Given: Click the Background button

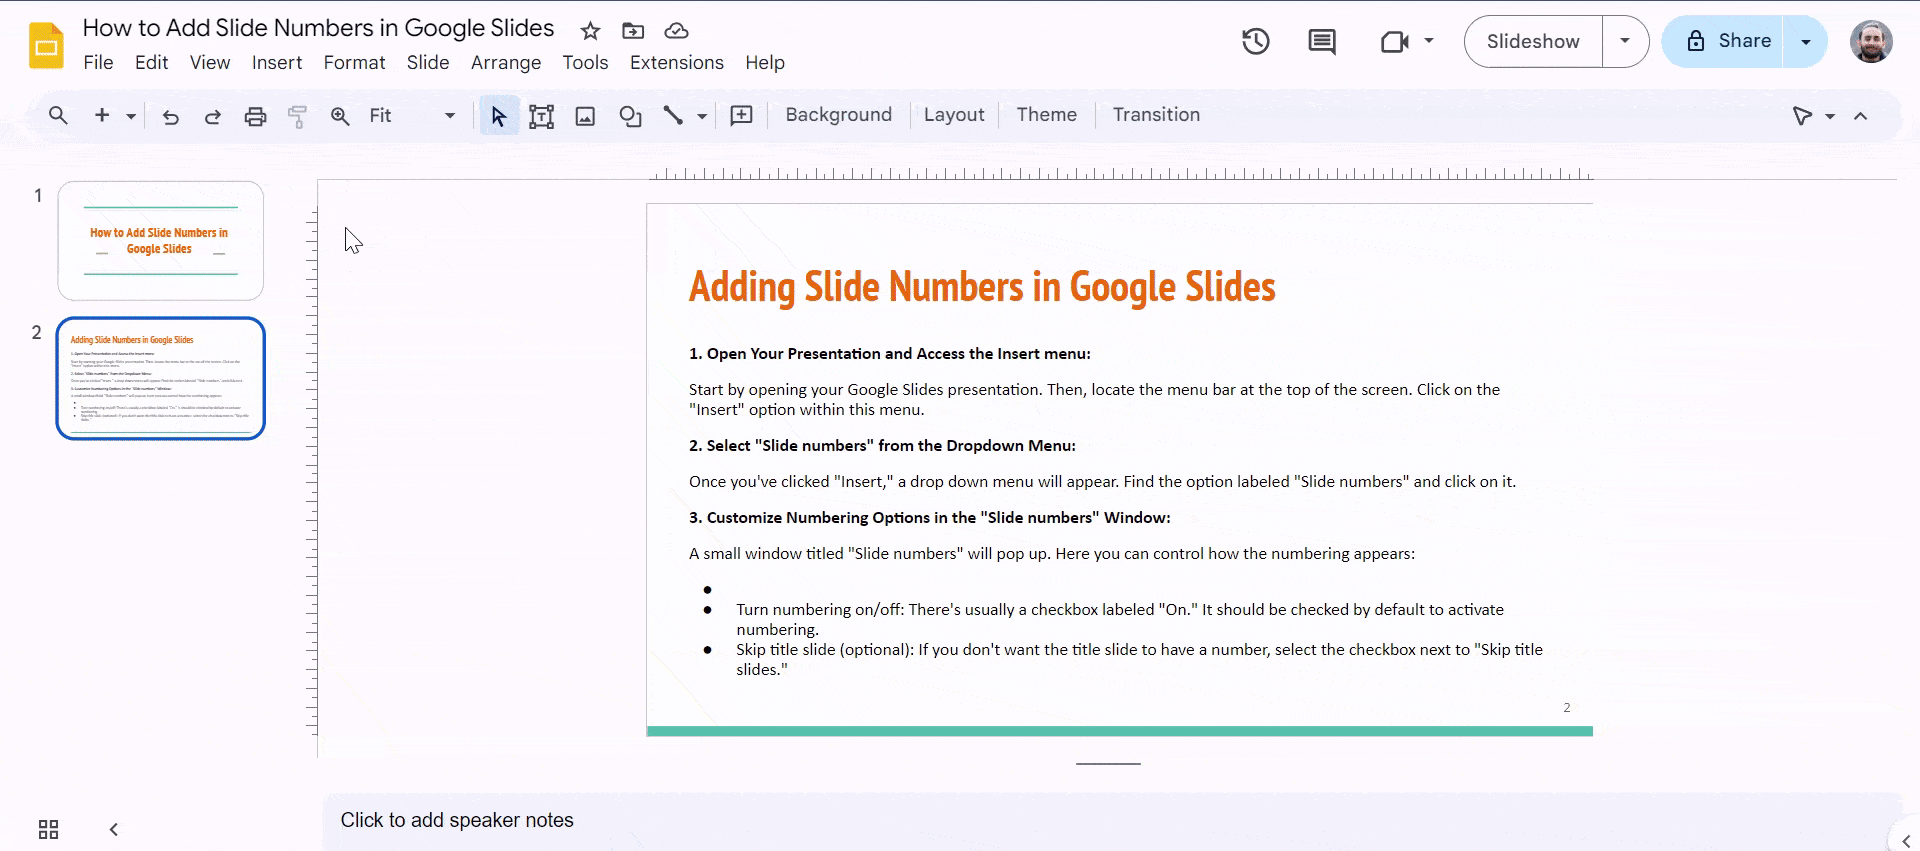Looking at the screenshot, I should point(838,115).
